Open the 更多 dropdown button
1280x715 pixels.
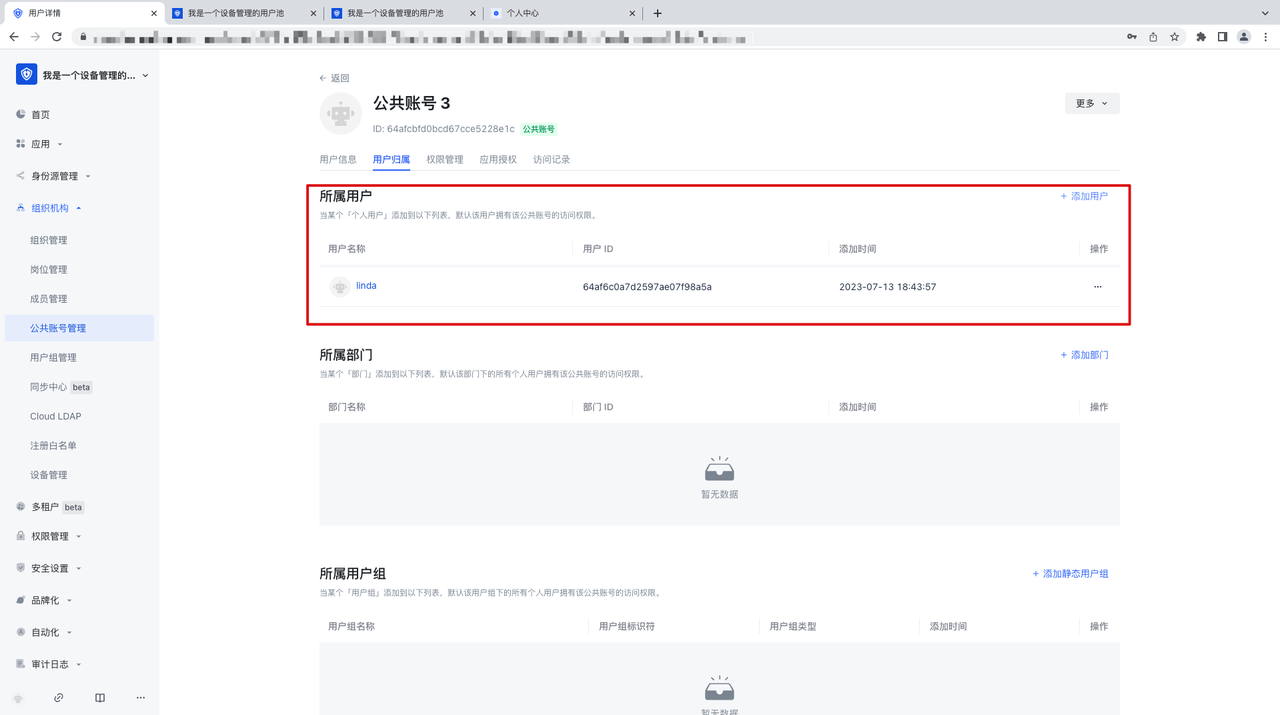point(1092,104)
